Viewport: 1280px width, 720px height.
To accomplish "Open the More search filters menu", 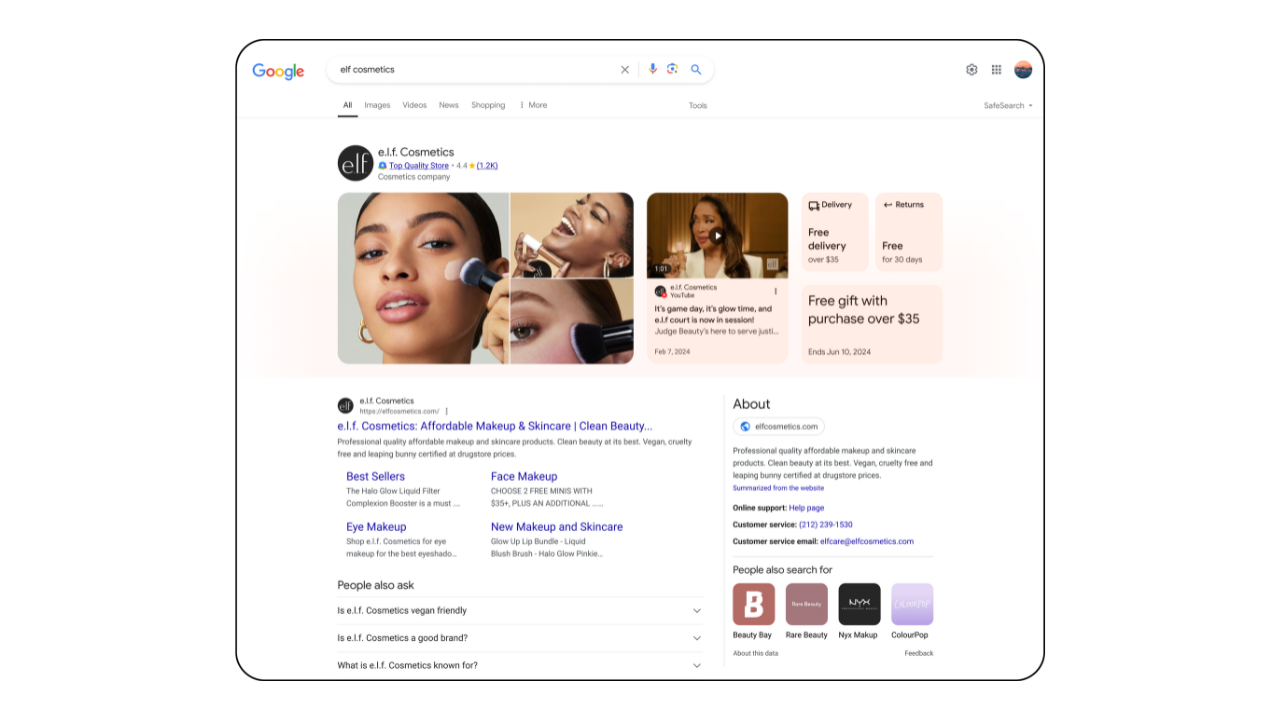I will [x=534, y=105].
